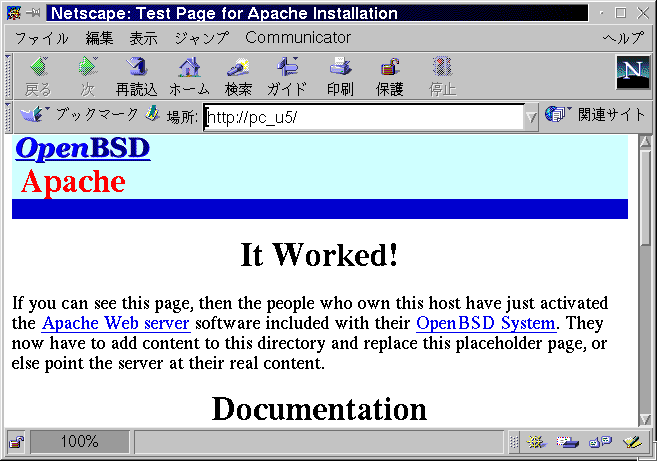
Task: Print the page with 印刷
Action: click(340, 77)
